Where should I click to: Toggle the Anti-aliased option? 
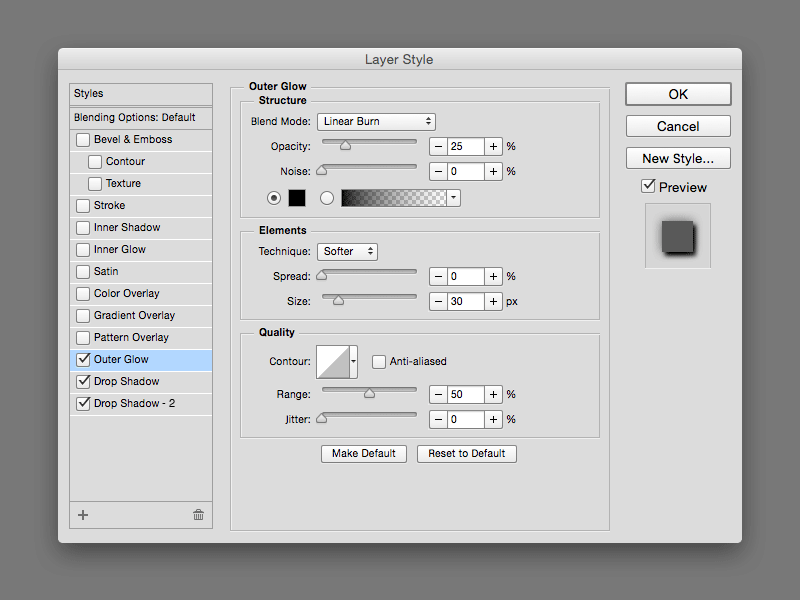(x=377, y=361)
